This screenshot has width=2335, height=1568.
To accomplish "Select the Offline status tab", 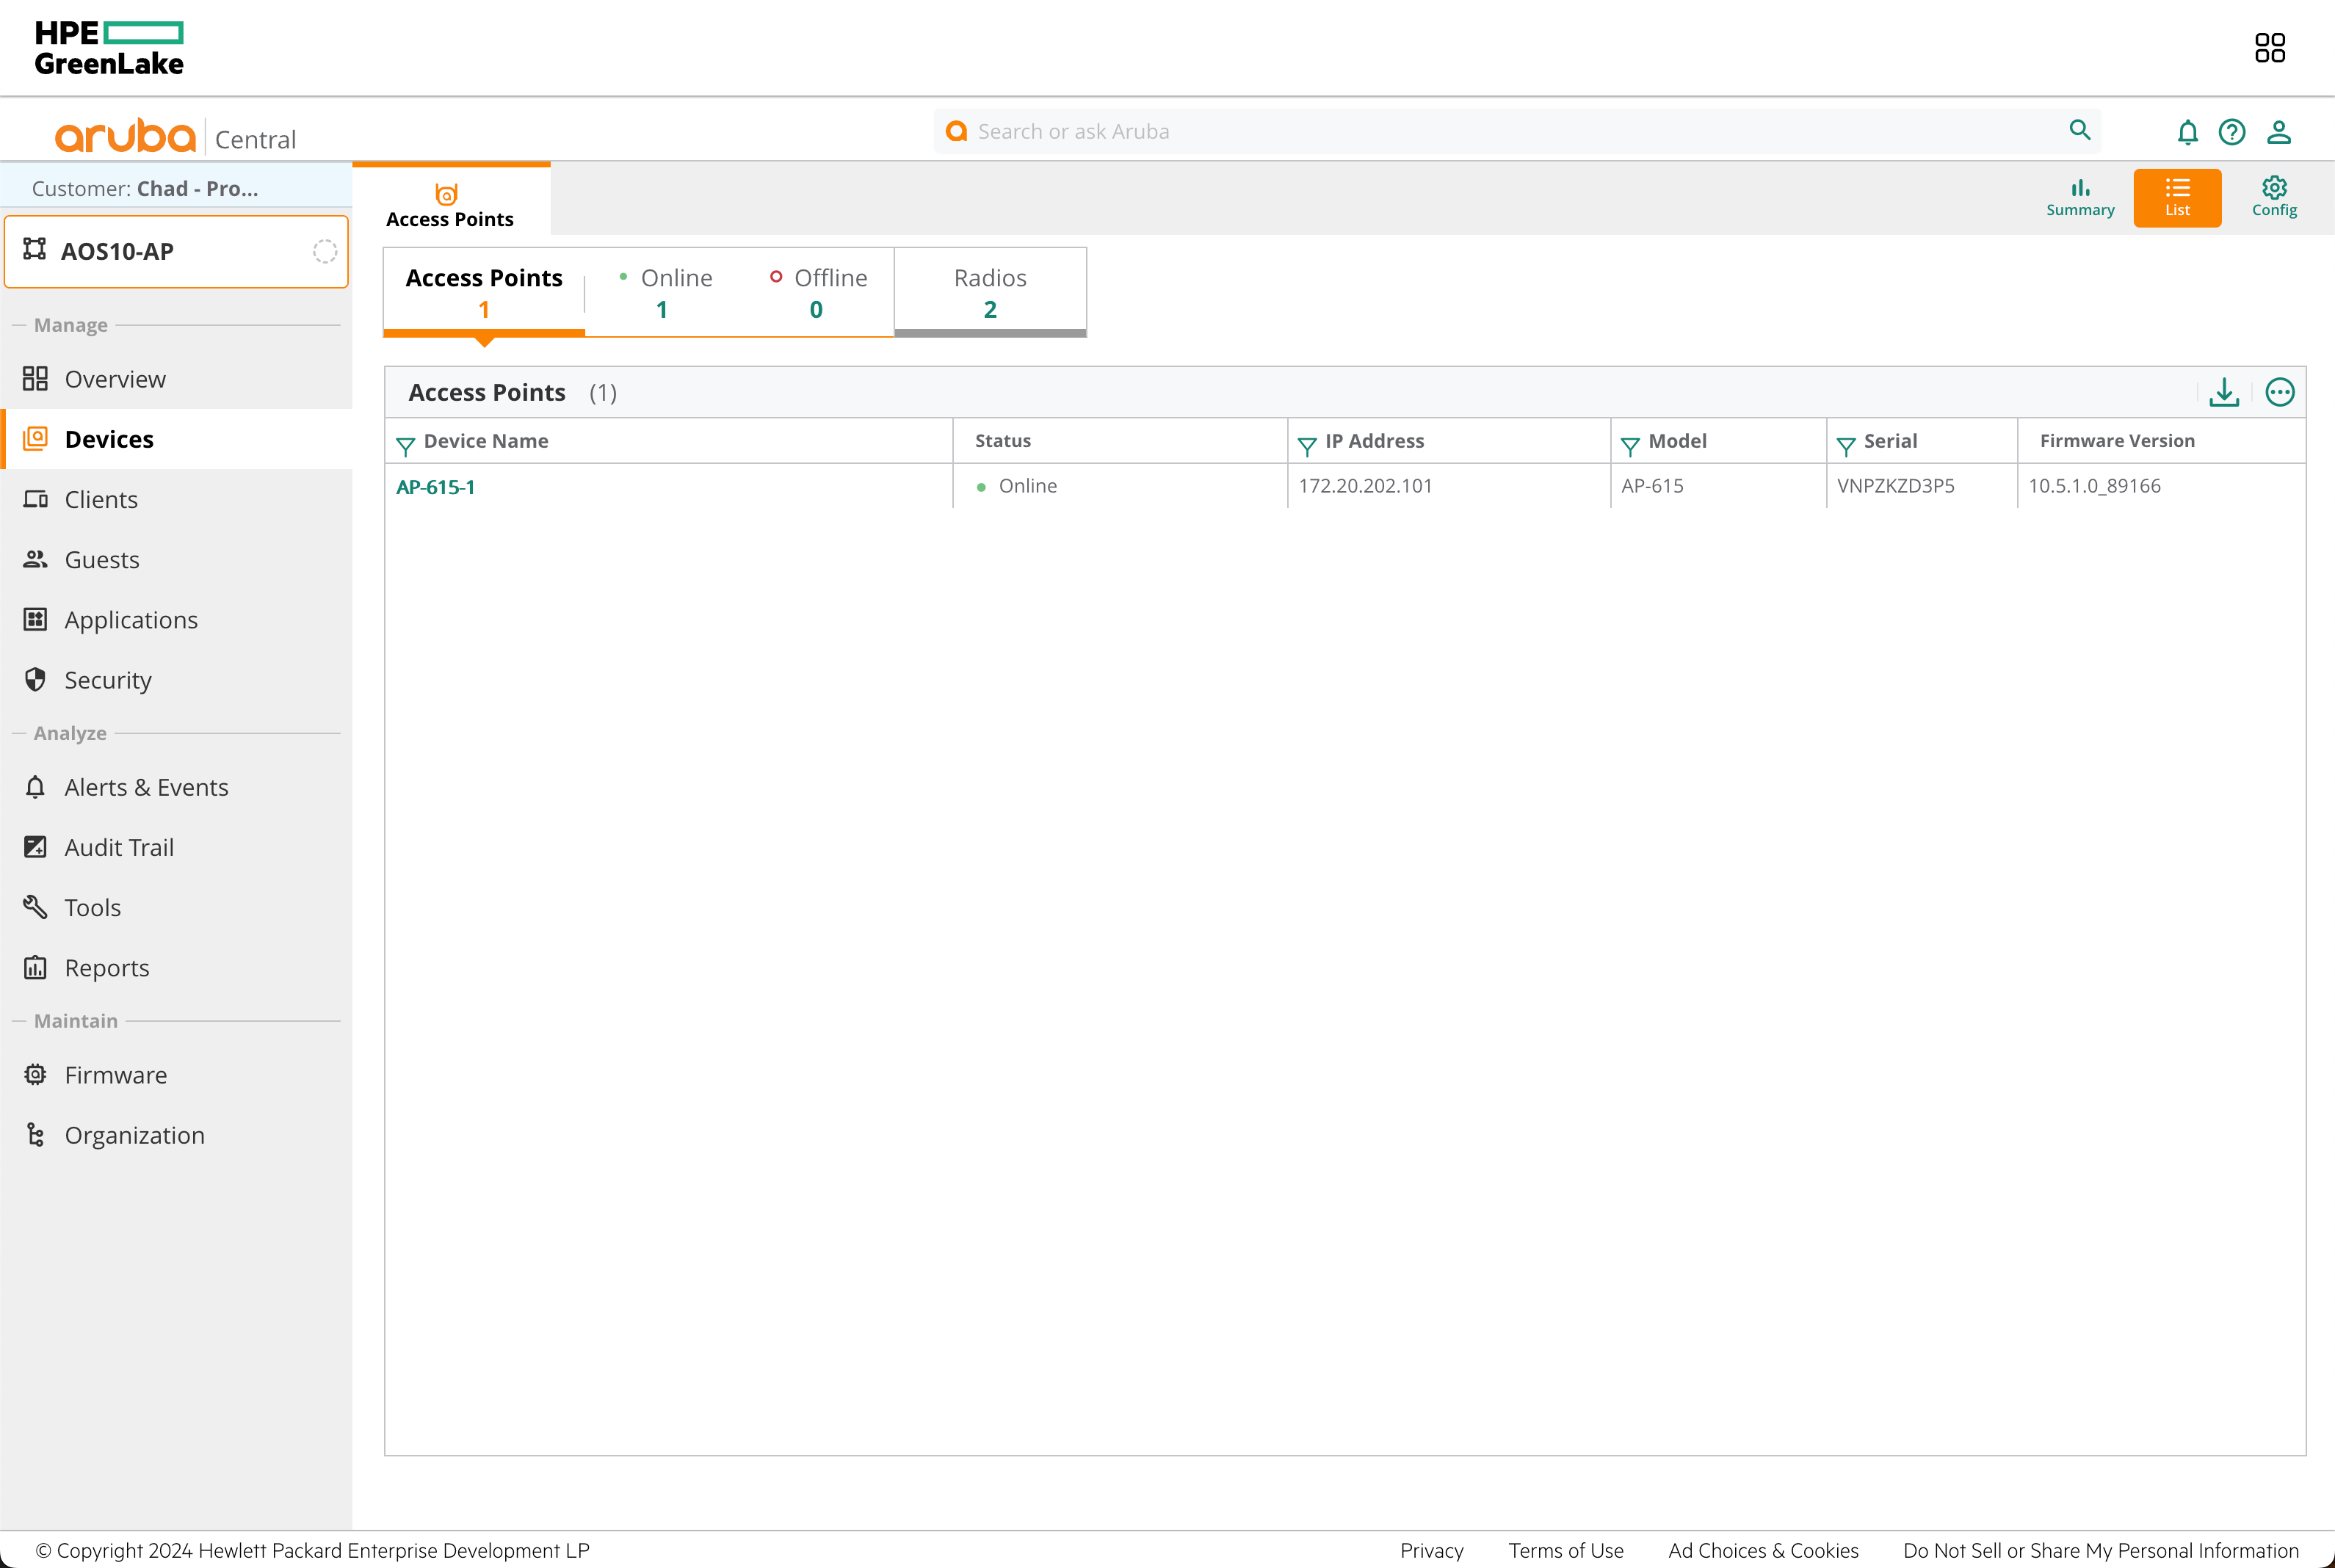I will coord(819,291).
